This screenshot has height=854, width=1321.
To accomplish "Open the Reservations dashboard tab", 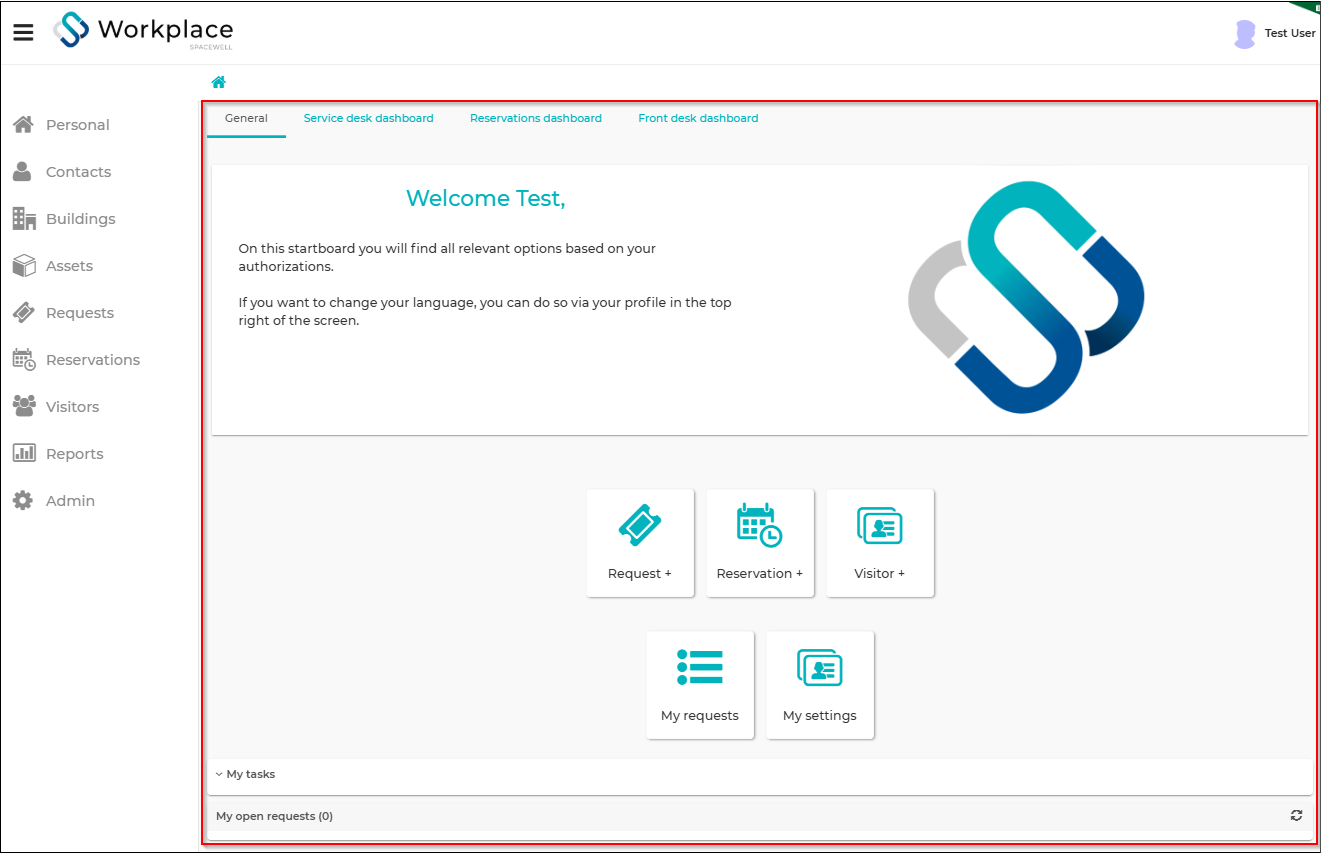I will [x=536, y=118].
